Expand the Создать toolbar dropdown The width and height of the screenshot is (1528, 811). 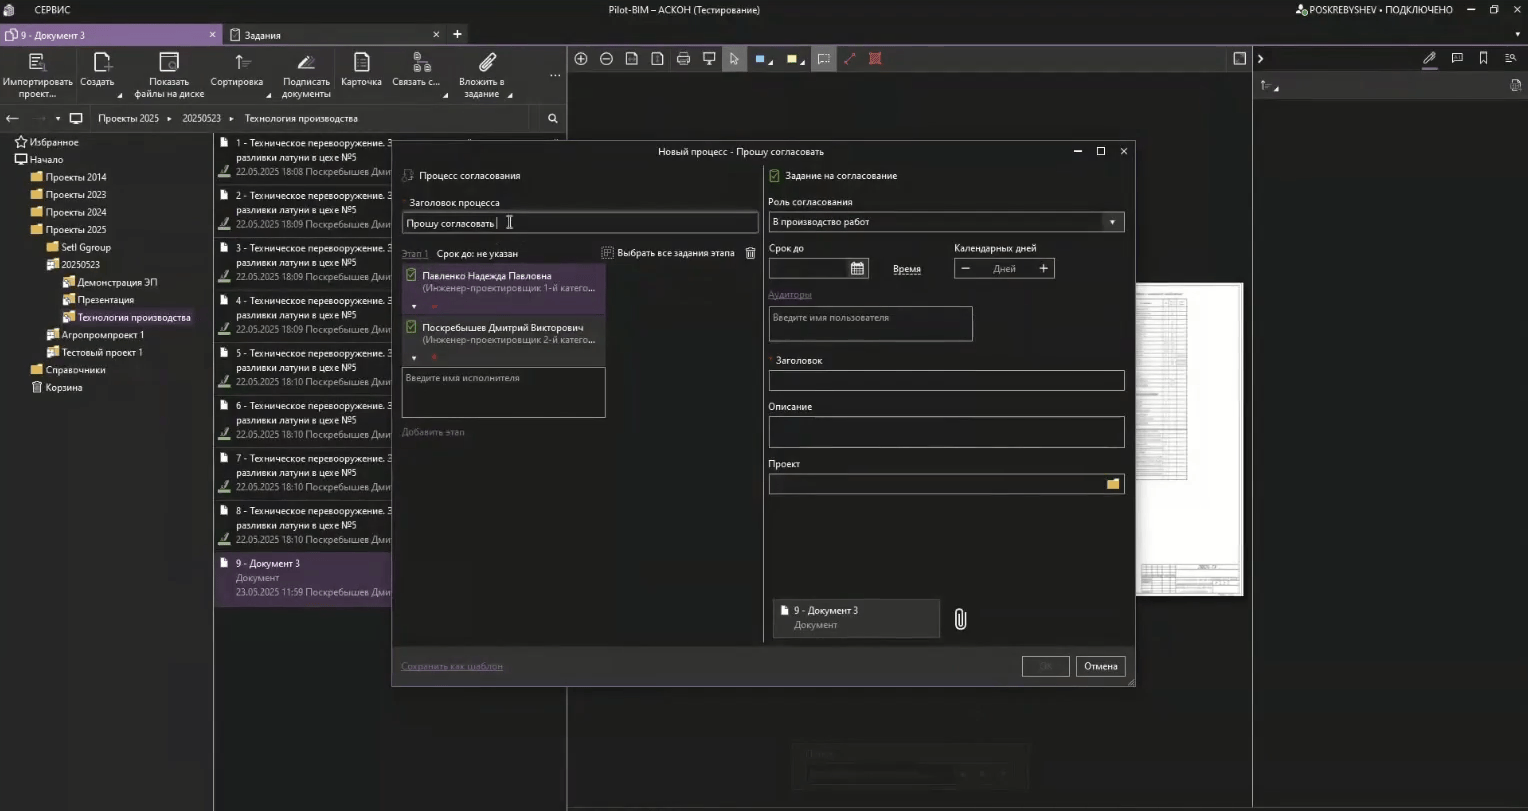click(x=119, y=96)
